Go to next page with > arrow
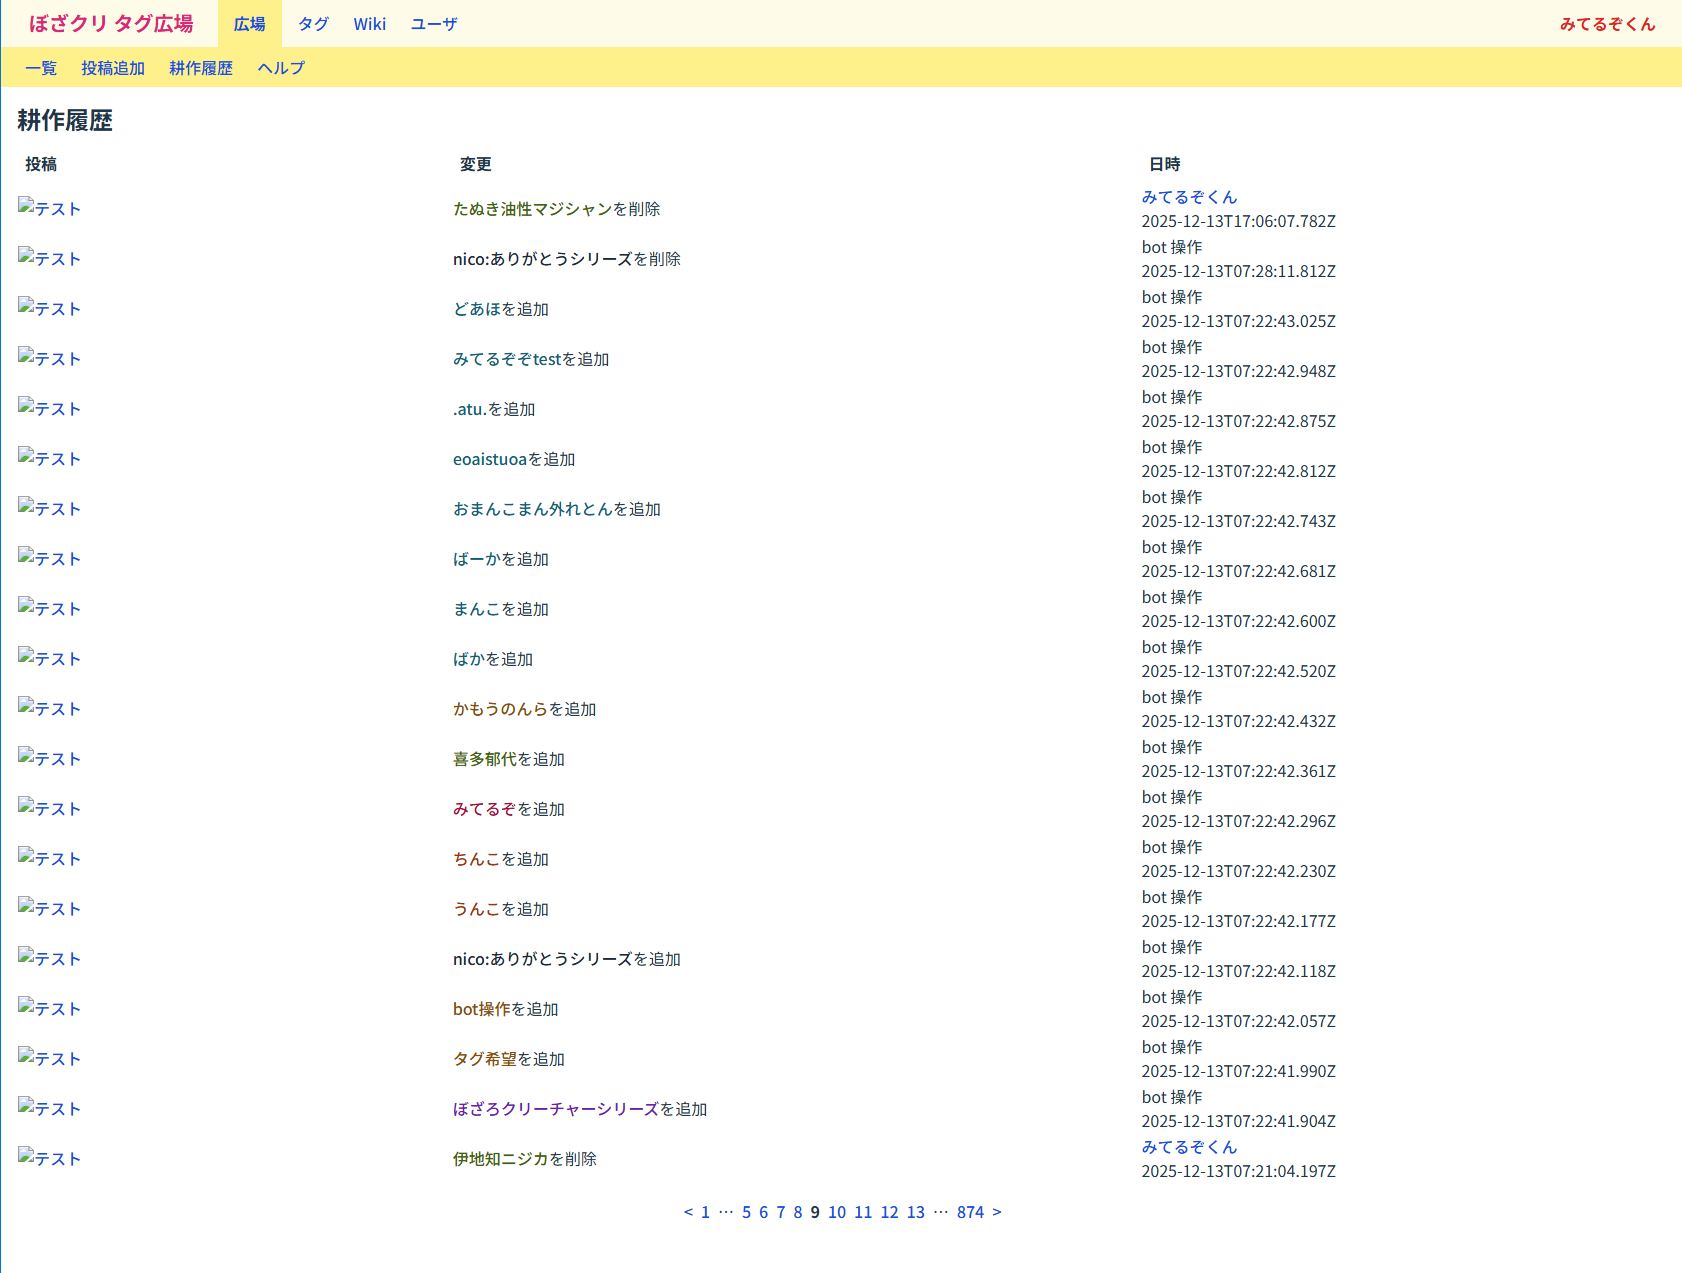The image size is (1682, 1273). pyautogui.click(x=997, y=1212)
